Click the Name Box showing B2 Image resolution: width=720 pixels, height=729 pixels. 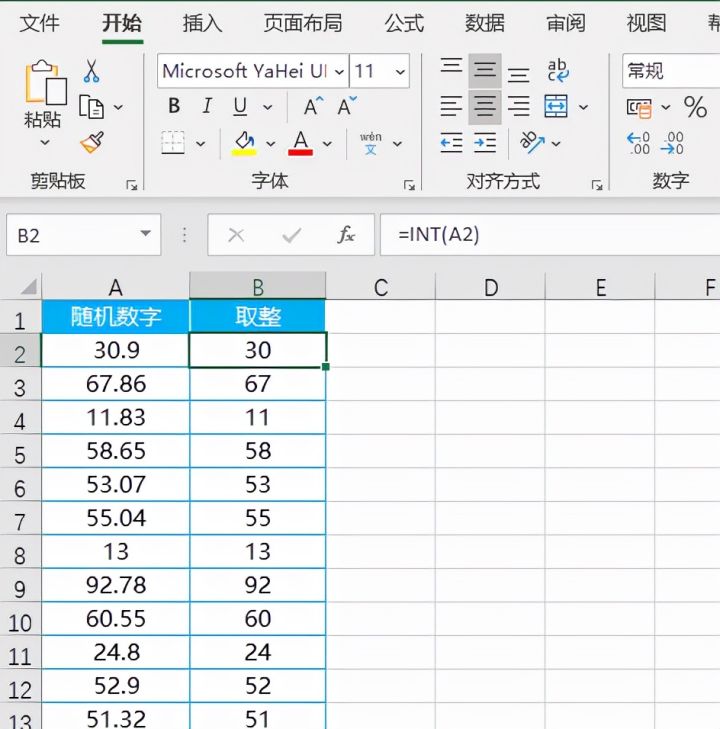click(84, 235)
